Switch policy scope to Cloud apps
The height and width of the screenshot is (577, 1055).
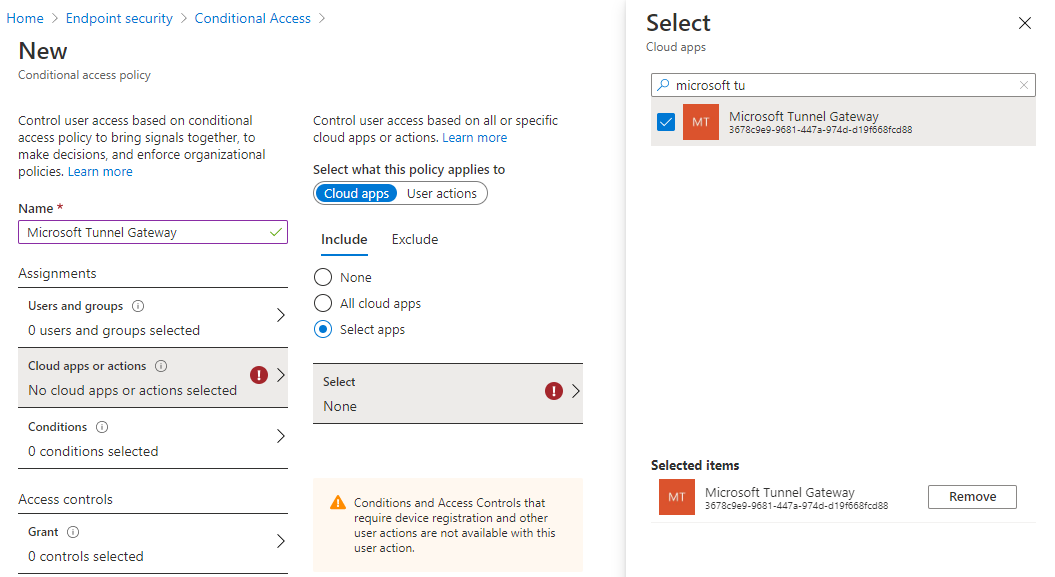tap(356, 193)
